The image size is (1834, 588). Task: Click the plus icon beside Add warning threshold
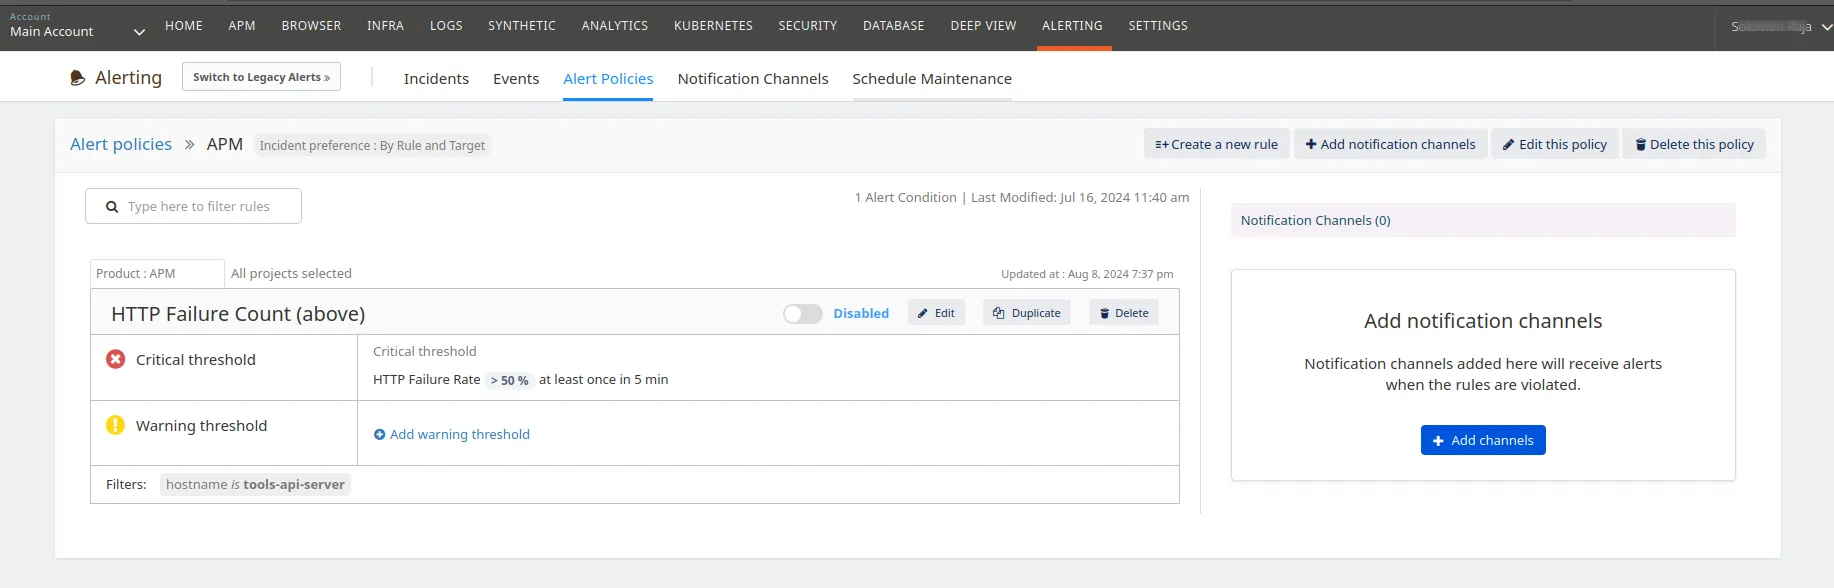(x=379, y=434)
